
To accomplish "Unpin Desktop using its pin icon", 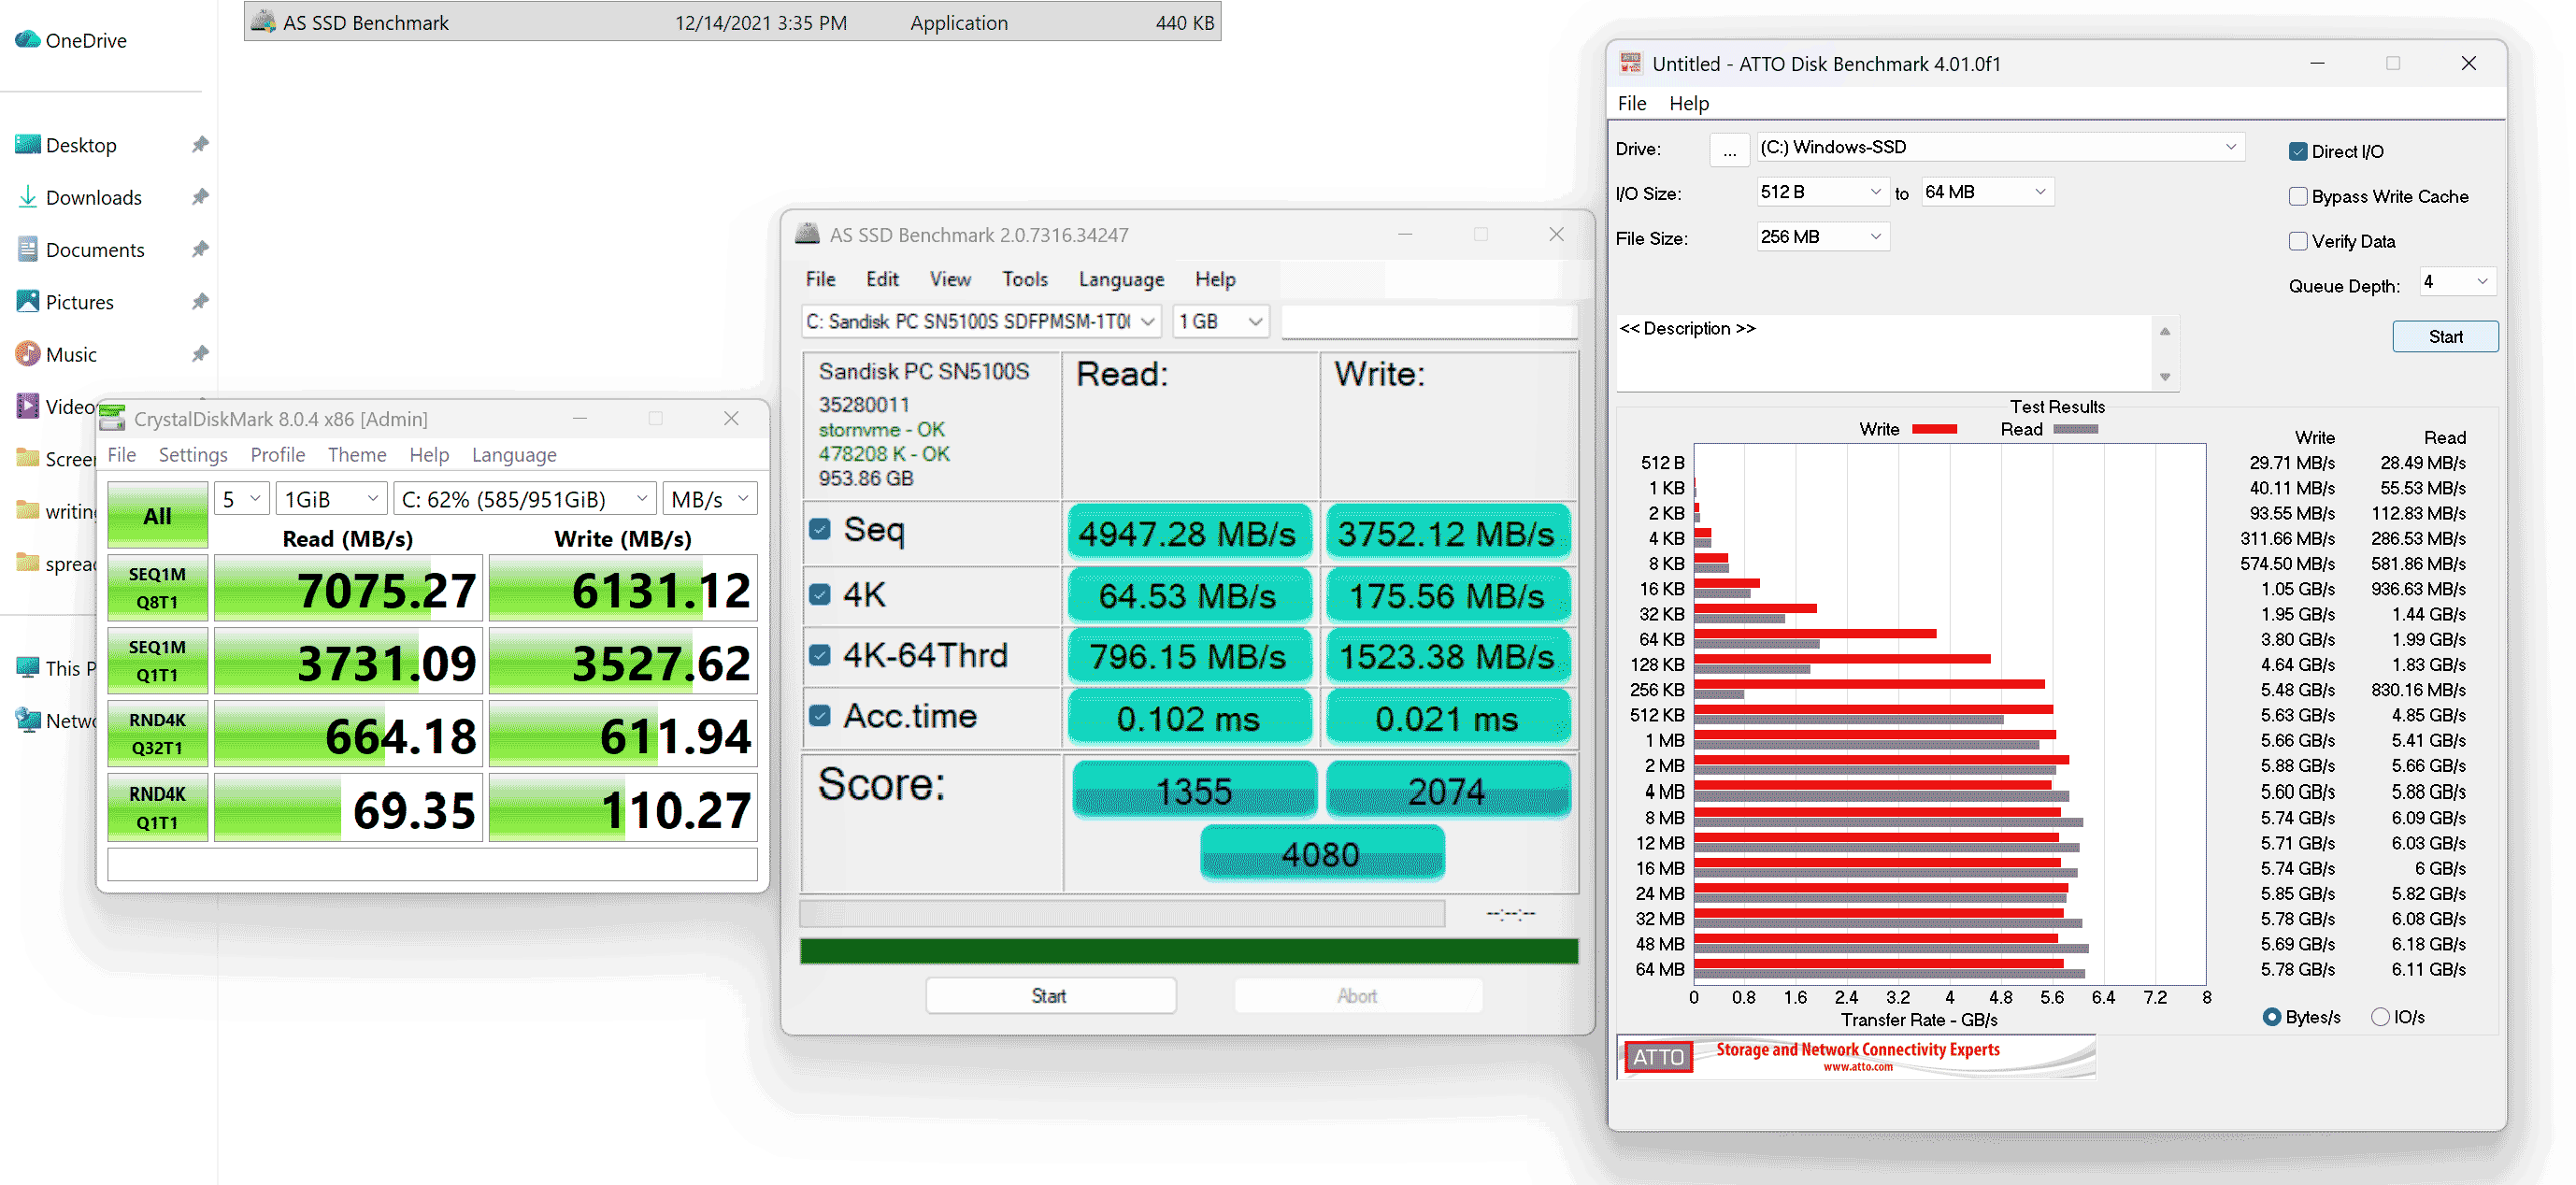I will [200, 144].
